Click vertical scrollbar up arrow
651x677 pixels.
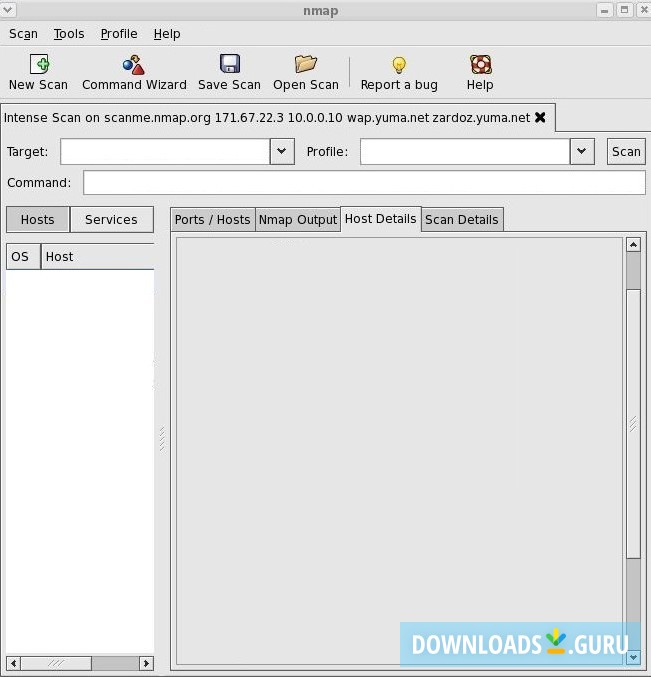(x=633, y=245)
